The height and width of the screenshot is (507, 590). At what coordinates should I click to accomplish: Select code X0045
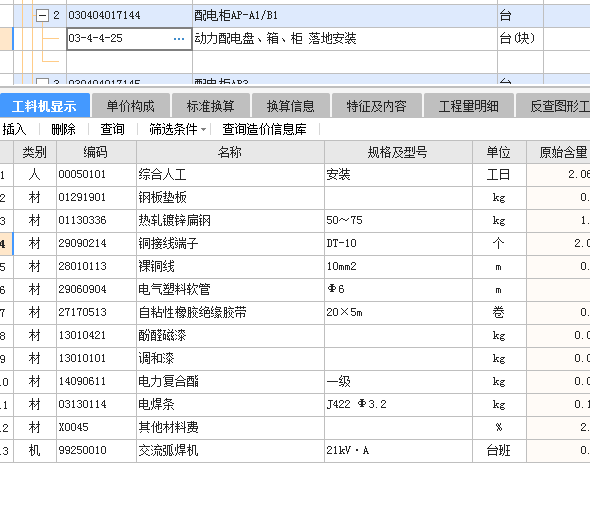96,428
